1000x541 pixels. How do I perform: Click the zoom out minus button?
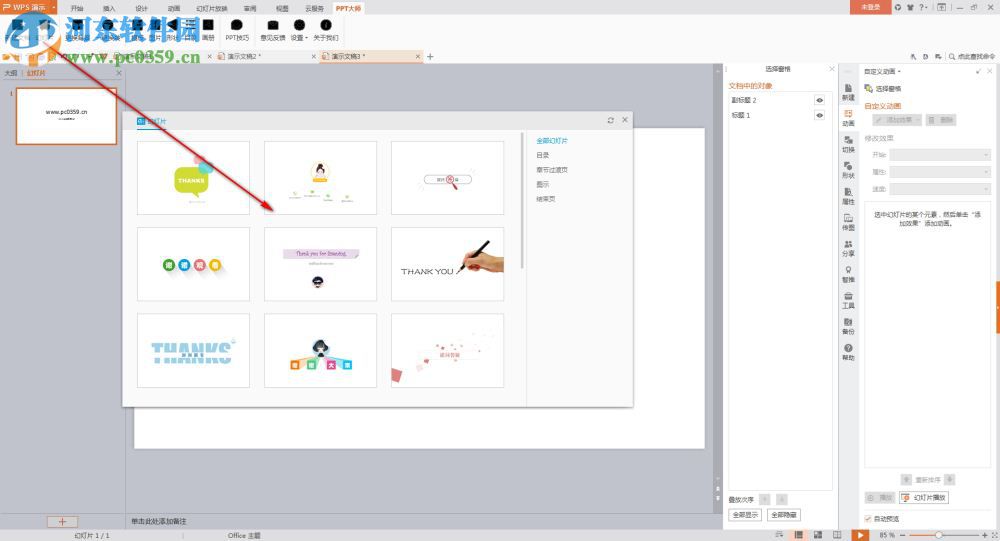click(x=903, y=535)
